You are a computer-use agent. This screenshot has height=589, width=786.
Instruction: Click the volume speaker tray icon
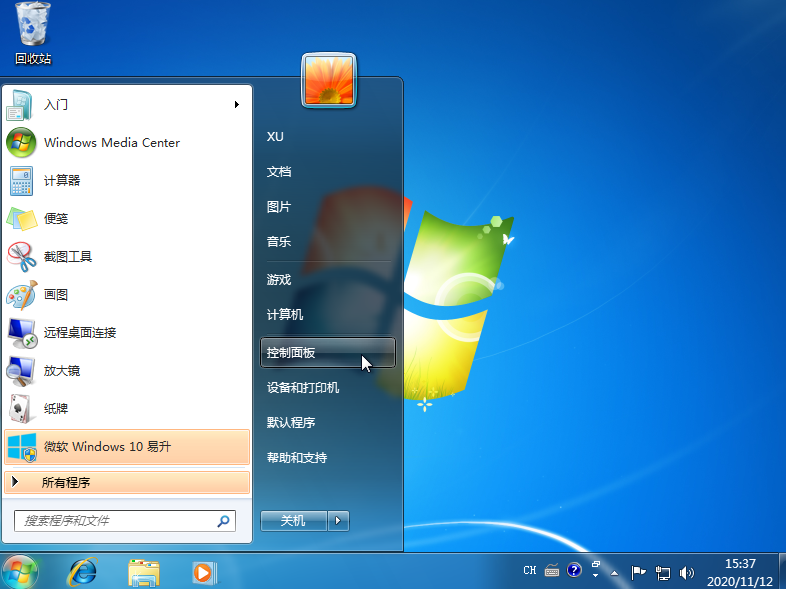coord(686,572)
